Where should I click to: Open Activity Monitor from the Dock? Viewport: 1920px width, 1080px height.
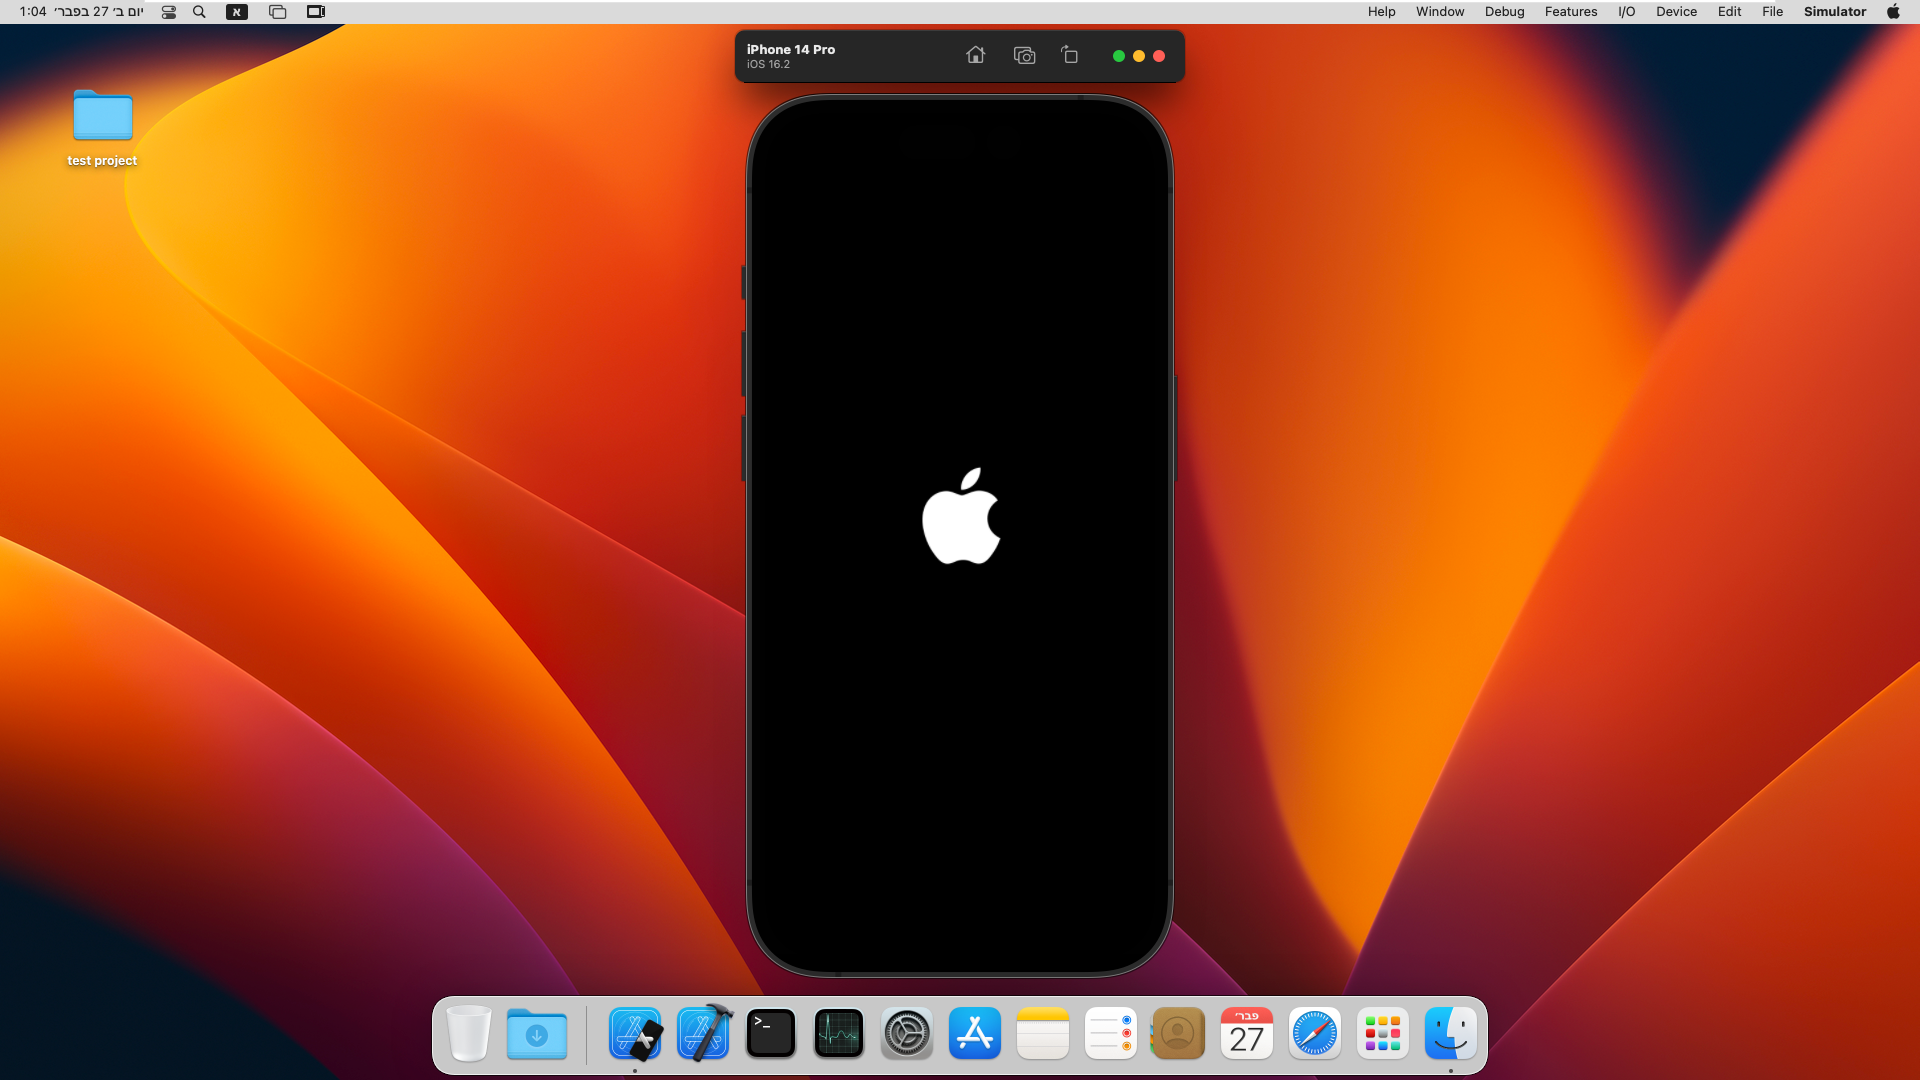click(x=839, y=1034)
